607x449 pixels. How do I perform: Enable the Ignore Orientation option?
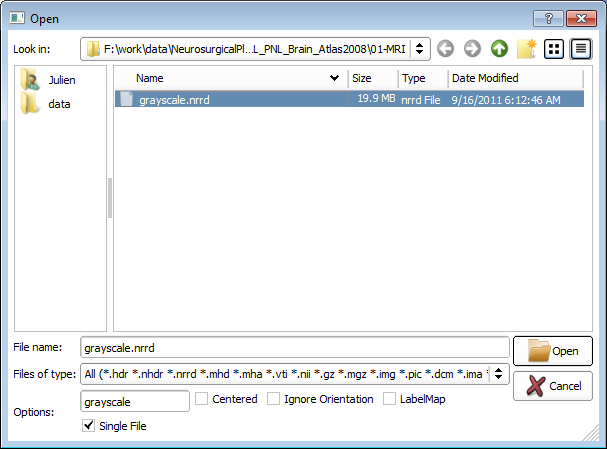[274, 399]
